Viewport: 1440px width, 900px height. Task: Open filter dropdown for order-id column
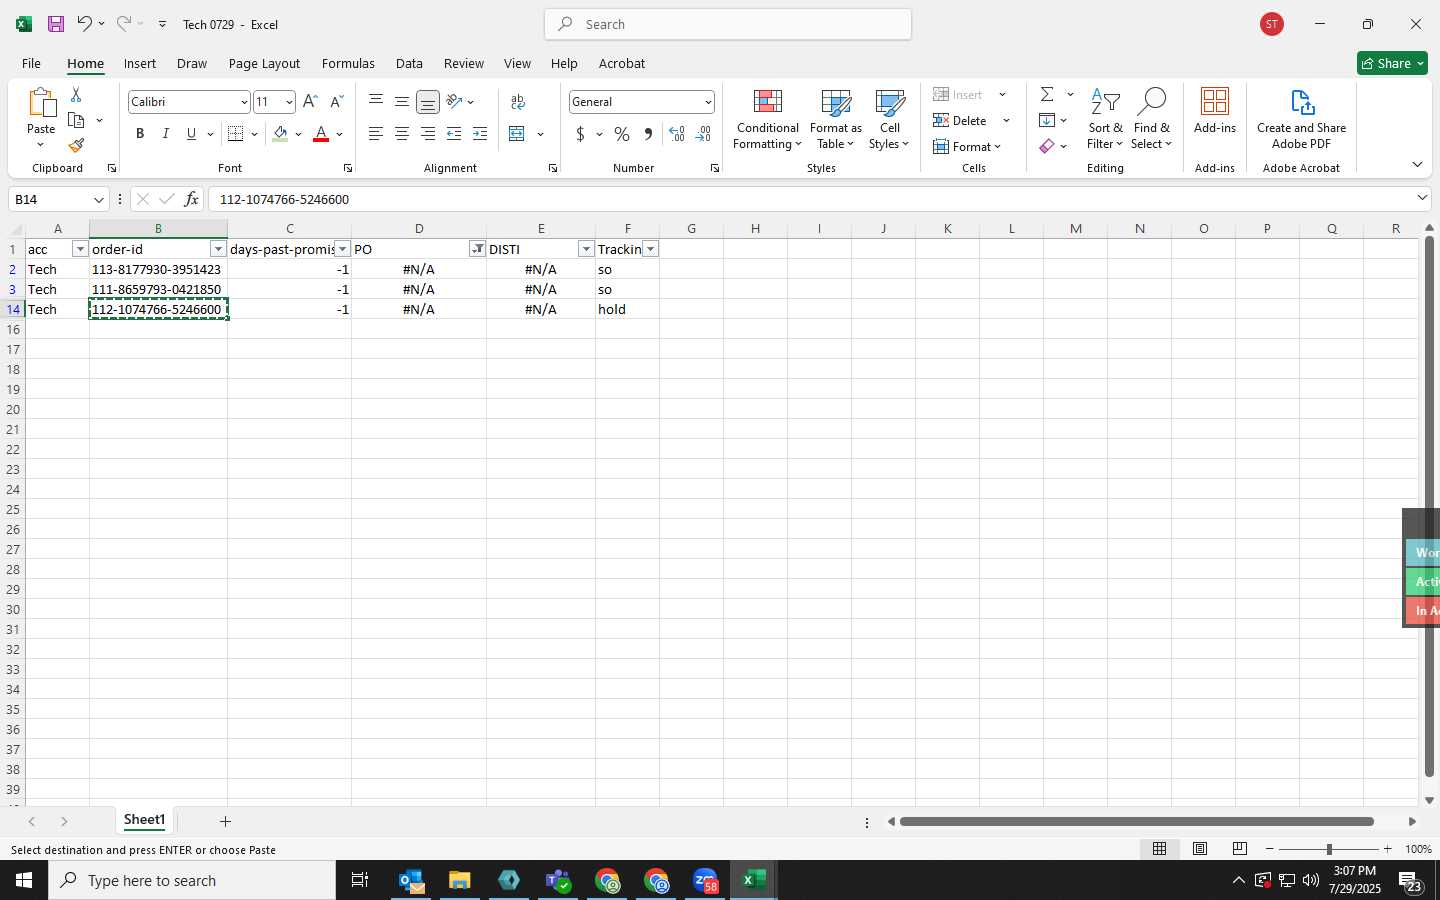point(218,249)
